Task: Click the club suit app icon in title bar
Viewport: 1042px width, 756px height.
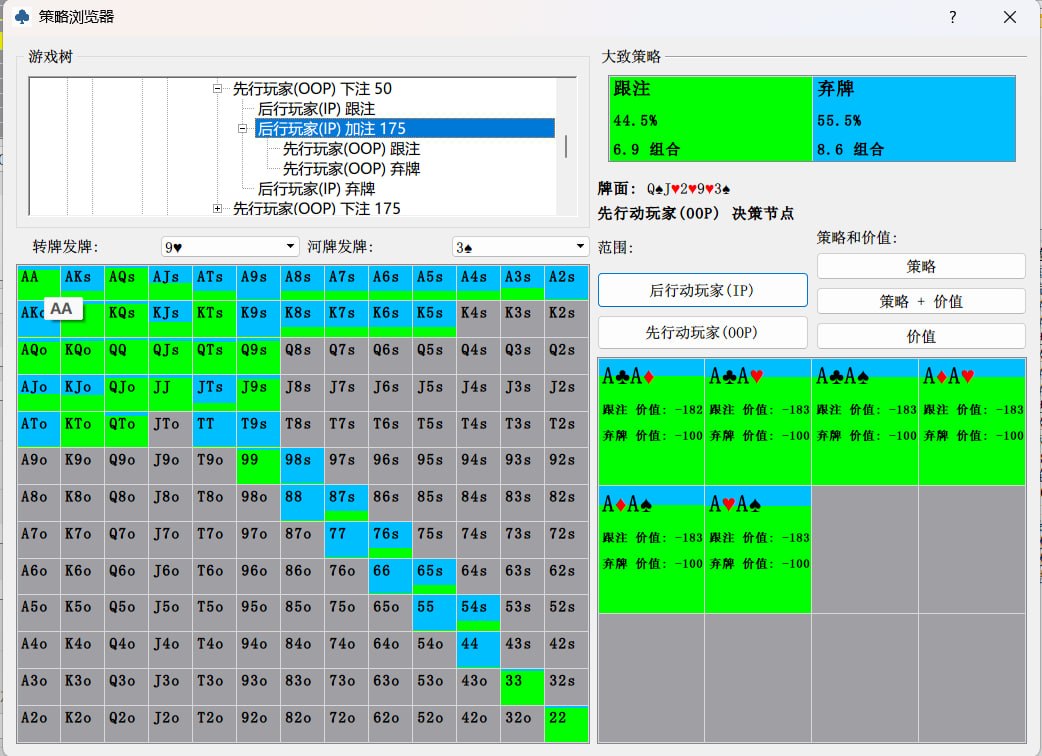Action: tap(20, 16)
